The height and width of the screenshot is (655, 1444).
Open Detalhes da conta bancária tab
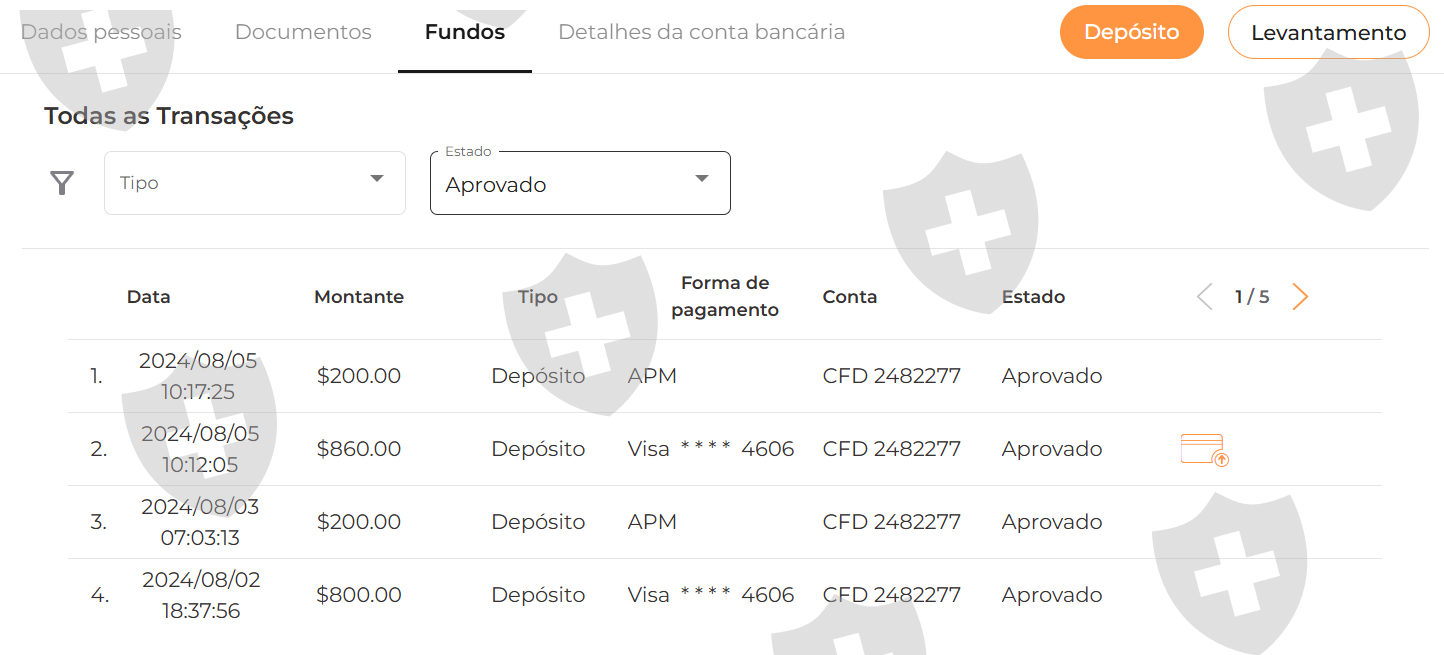point(701,32)
